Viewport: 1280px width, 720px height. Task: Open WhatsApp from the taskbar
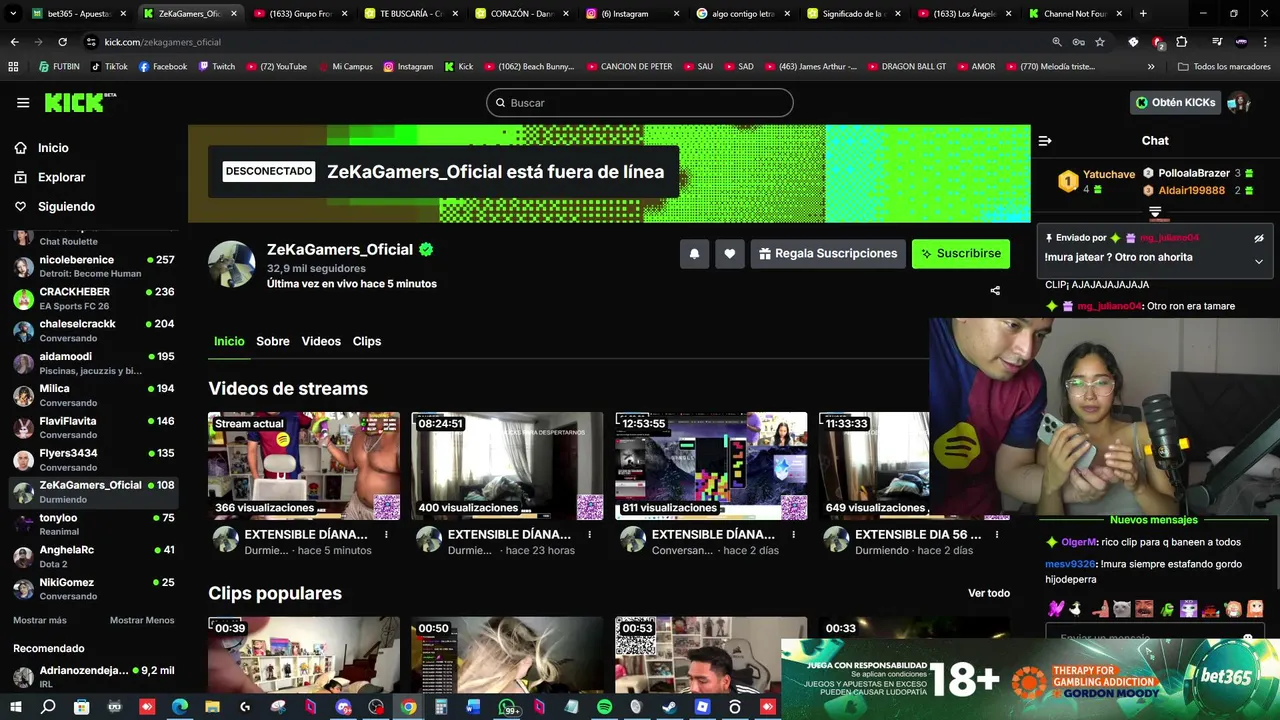pyautogui.click(x=508, y=707)
